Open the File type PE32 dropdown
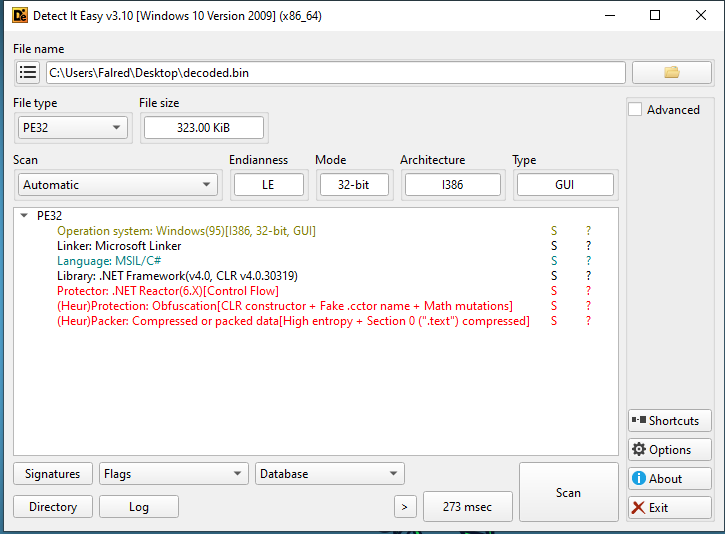 pyautogui.click(x=73, y=127)
